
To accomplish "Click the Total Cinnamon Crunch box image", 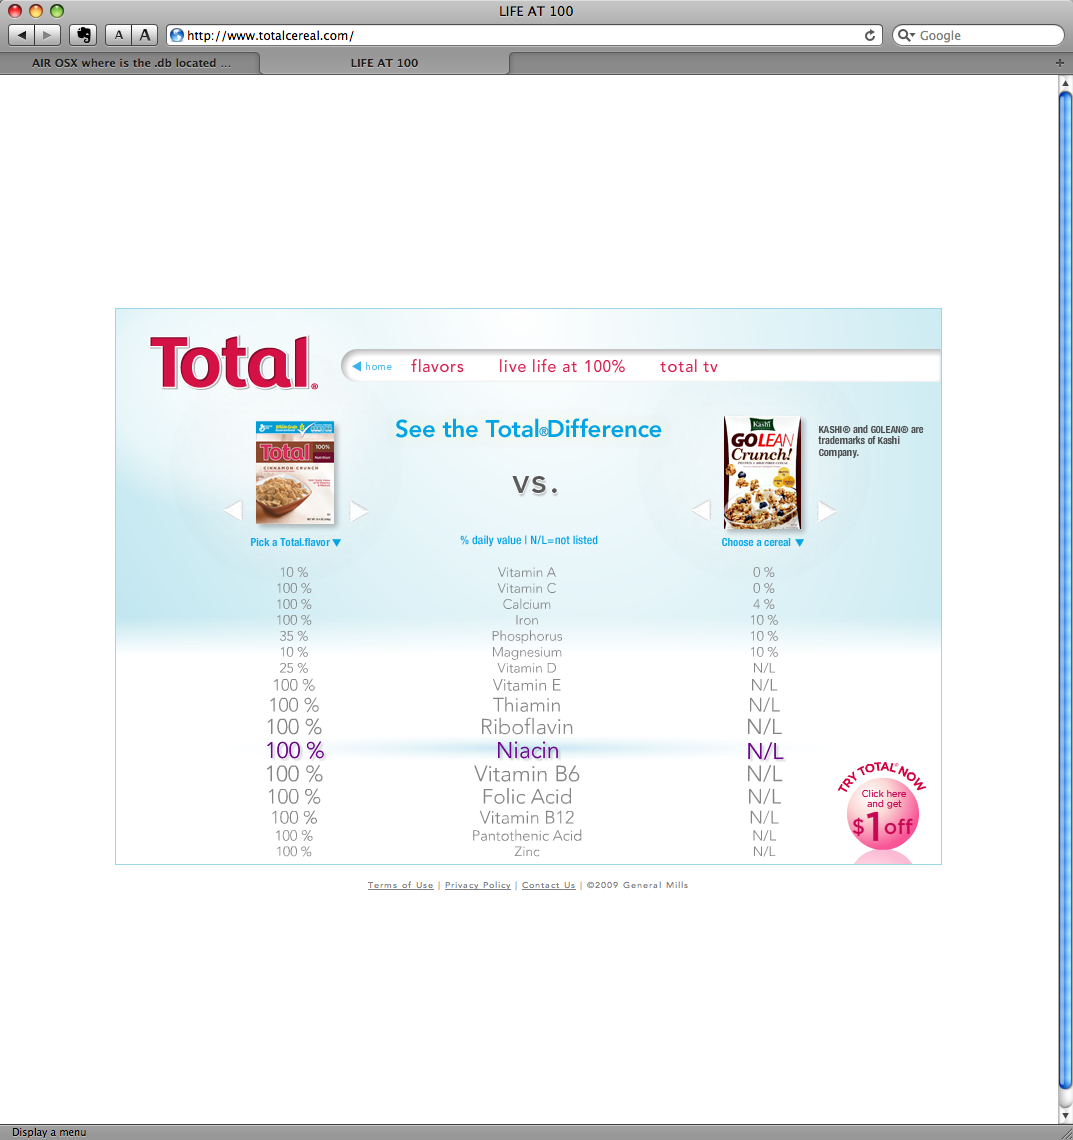I will 294,472.
